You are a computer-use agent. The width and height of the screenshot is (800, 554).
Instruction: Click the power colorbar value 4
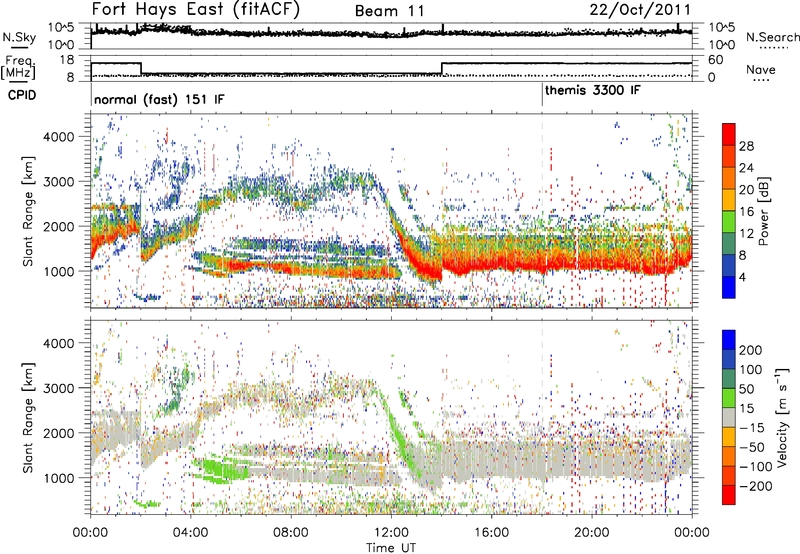(742, 277)
